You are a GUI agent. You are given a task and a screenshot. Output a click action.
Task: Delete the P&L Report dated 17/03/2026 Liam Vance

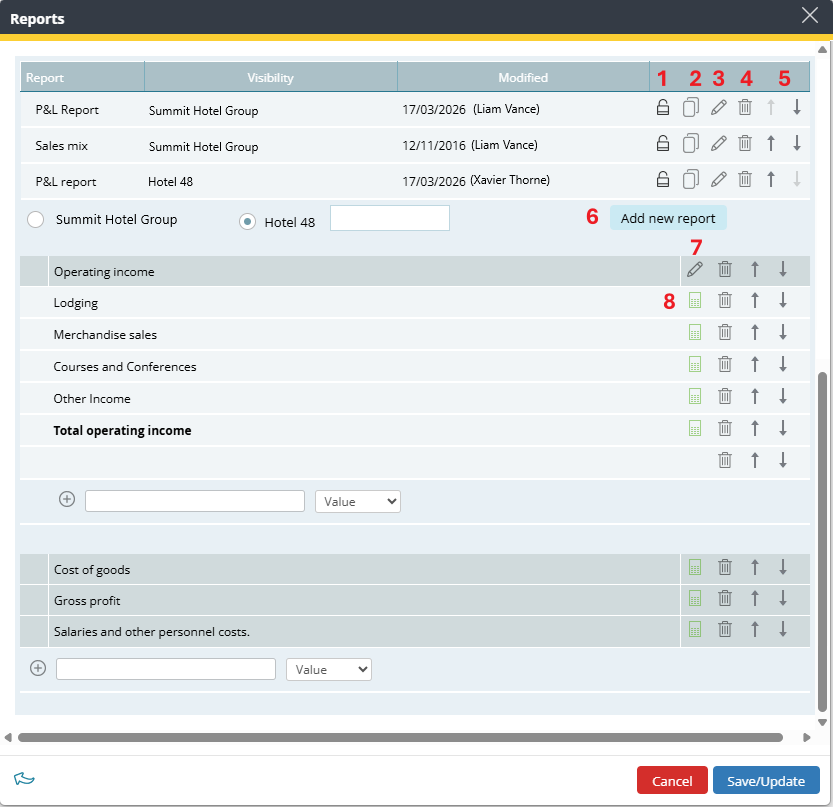point(745,107)
